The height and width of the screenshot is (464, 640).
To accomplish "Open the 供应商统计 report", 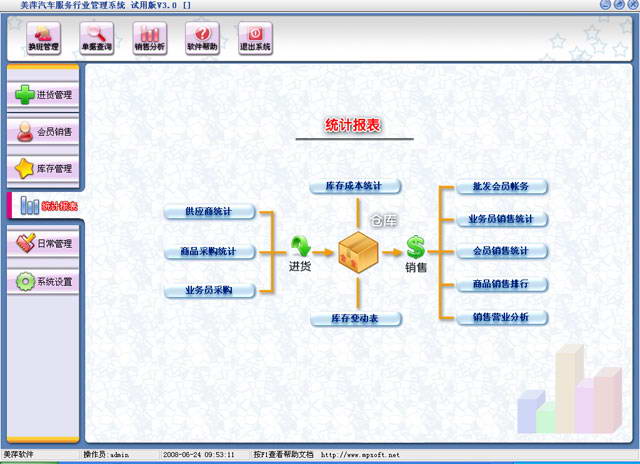I will click(x=209, y=212).
